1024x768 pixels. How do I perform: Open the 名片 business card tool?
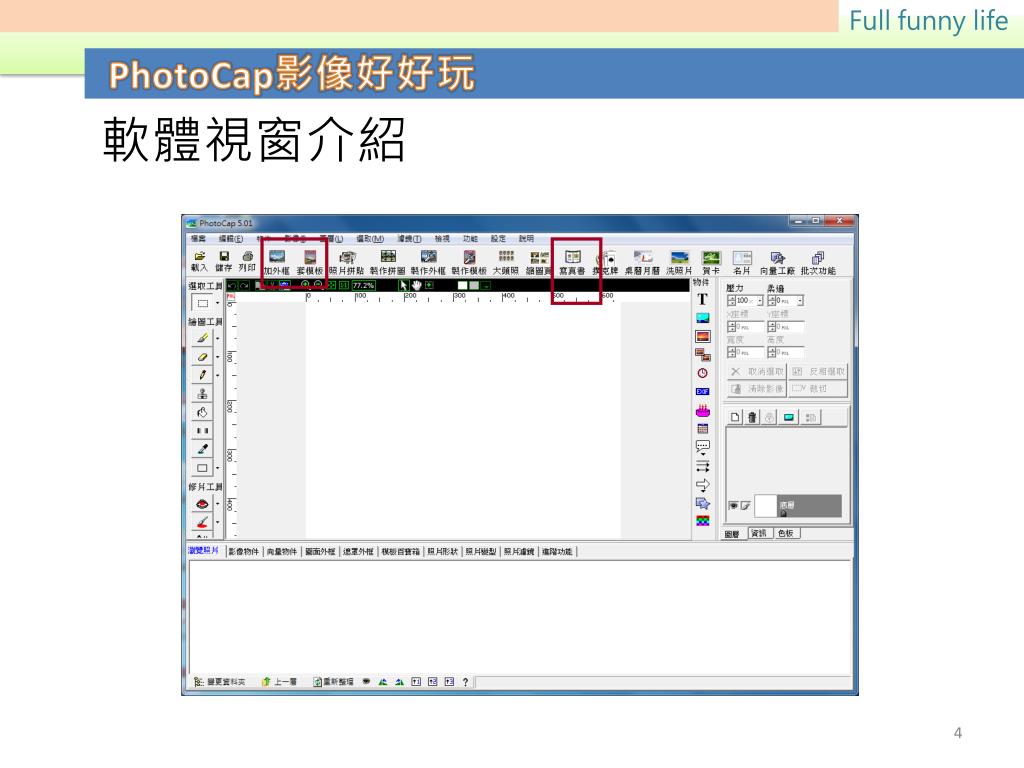pos(742,263)
